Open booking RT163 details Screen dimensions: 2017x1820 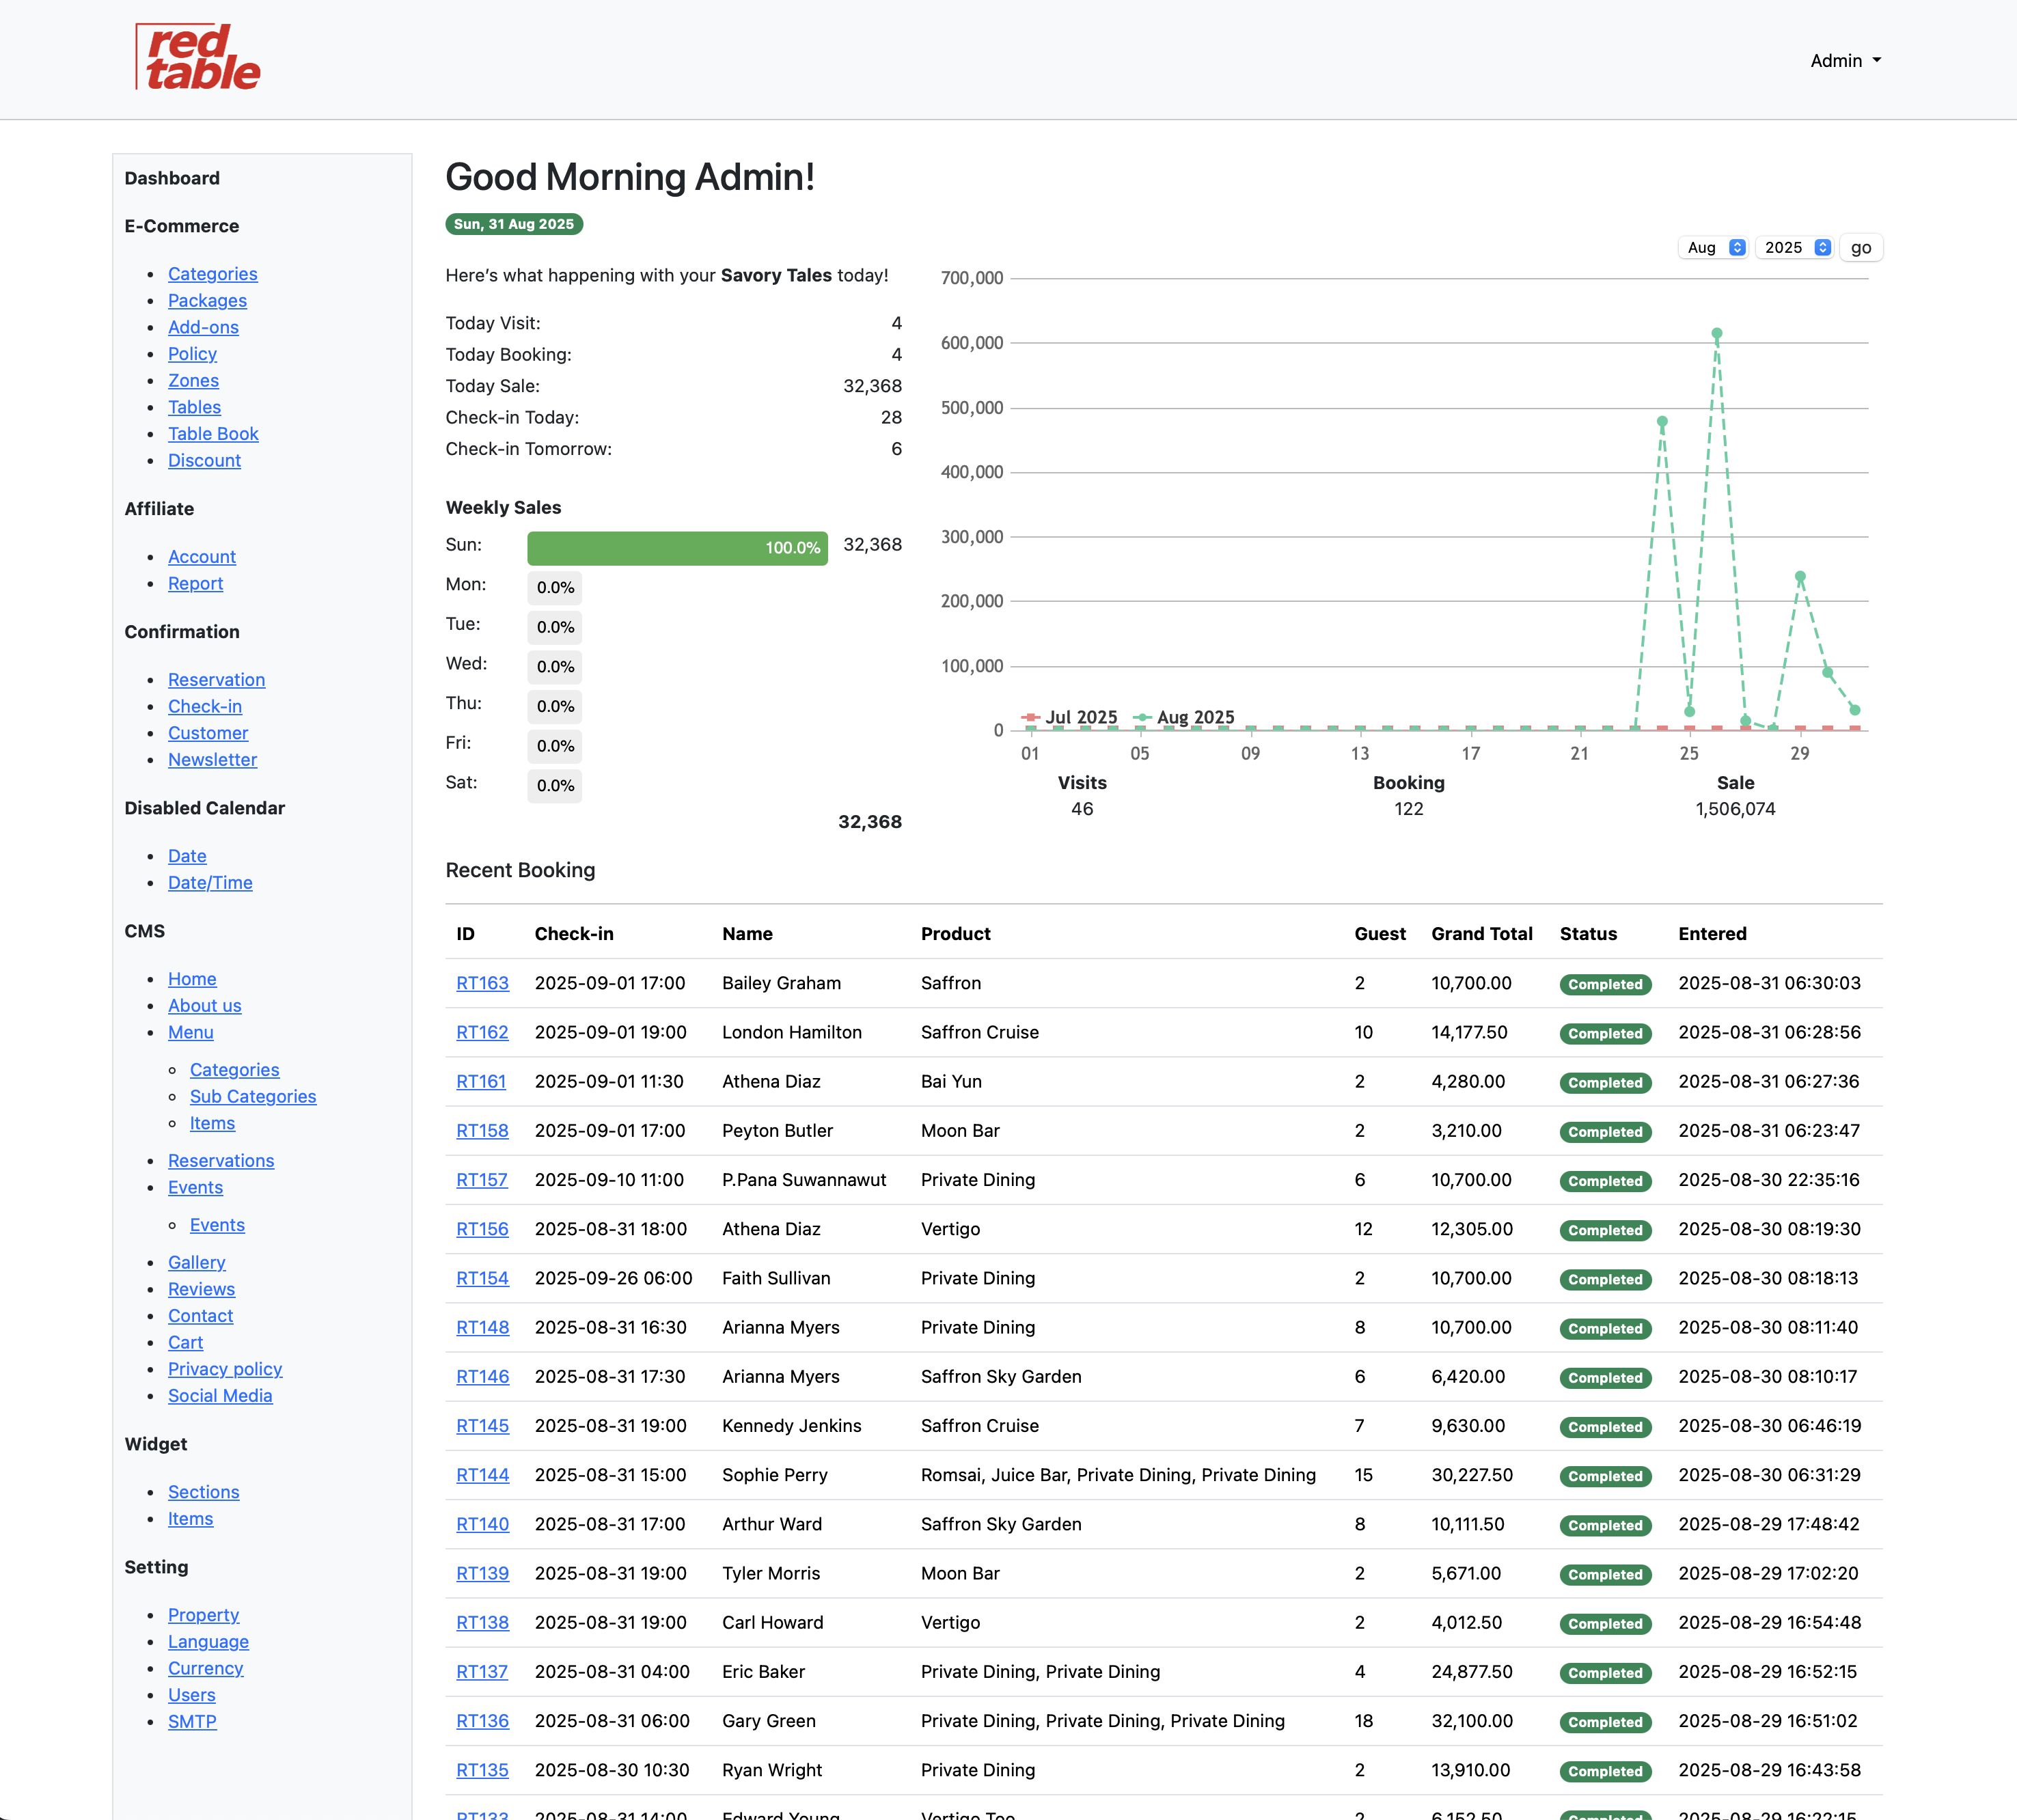482,983
